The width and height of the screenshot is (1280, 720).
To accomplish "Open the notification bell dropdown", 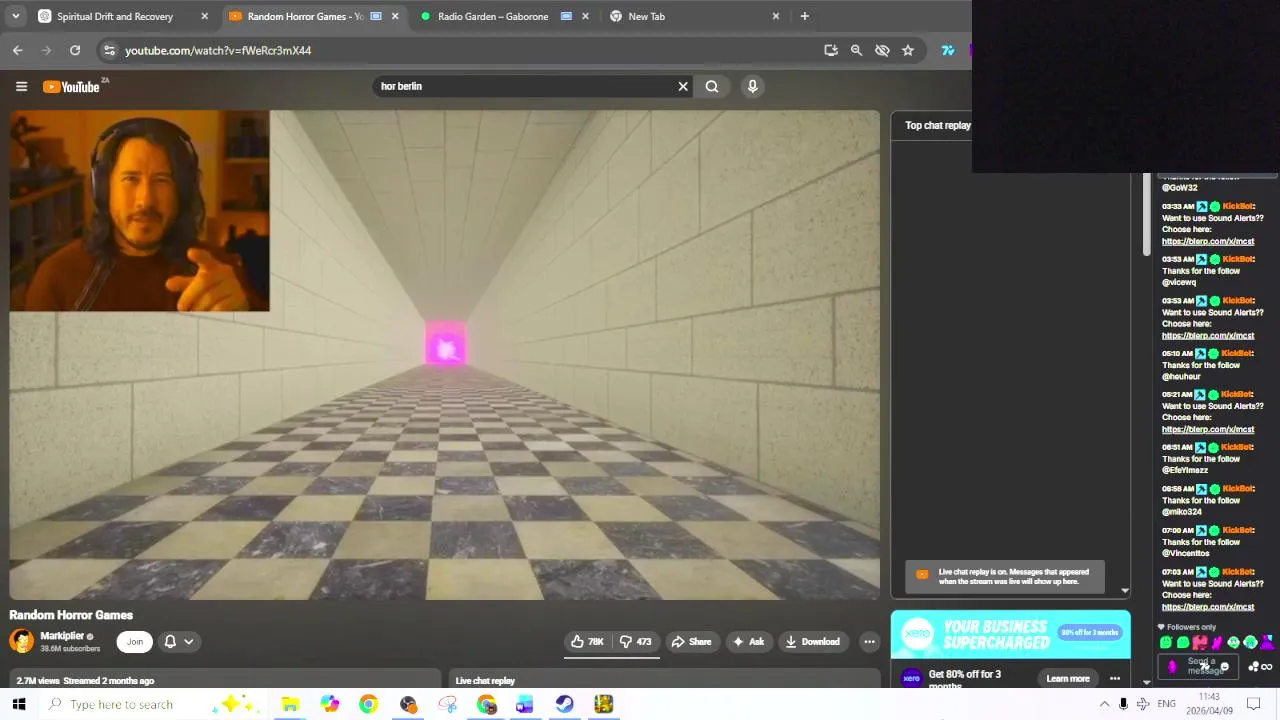I will tap(179, 642).
